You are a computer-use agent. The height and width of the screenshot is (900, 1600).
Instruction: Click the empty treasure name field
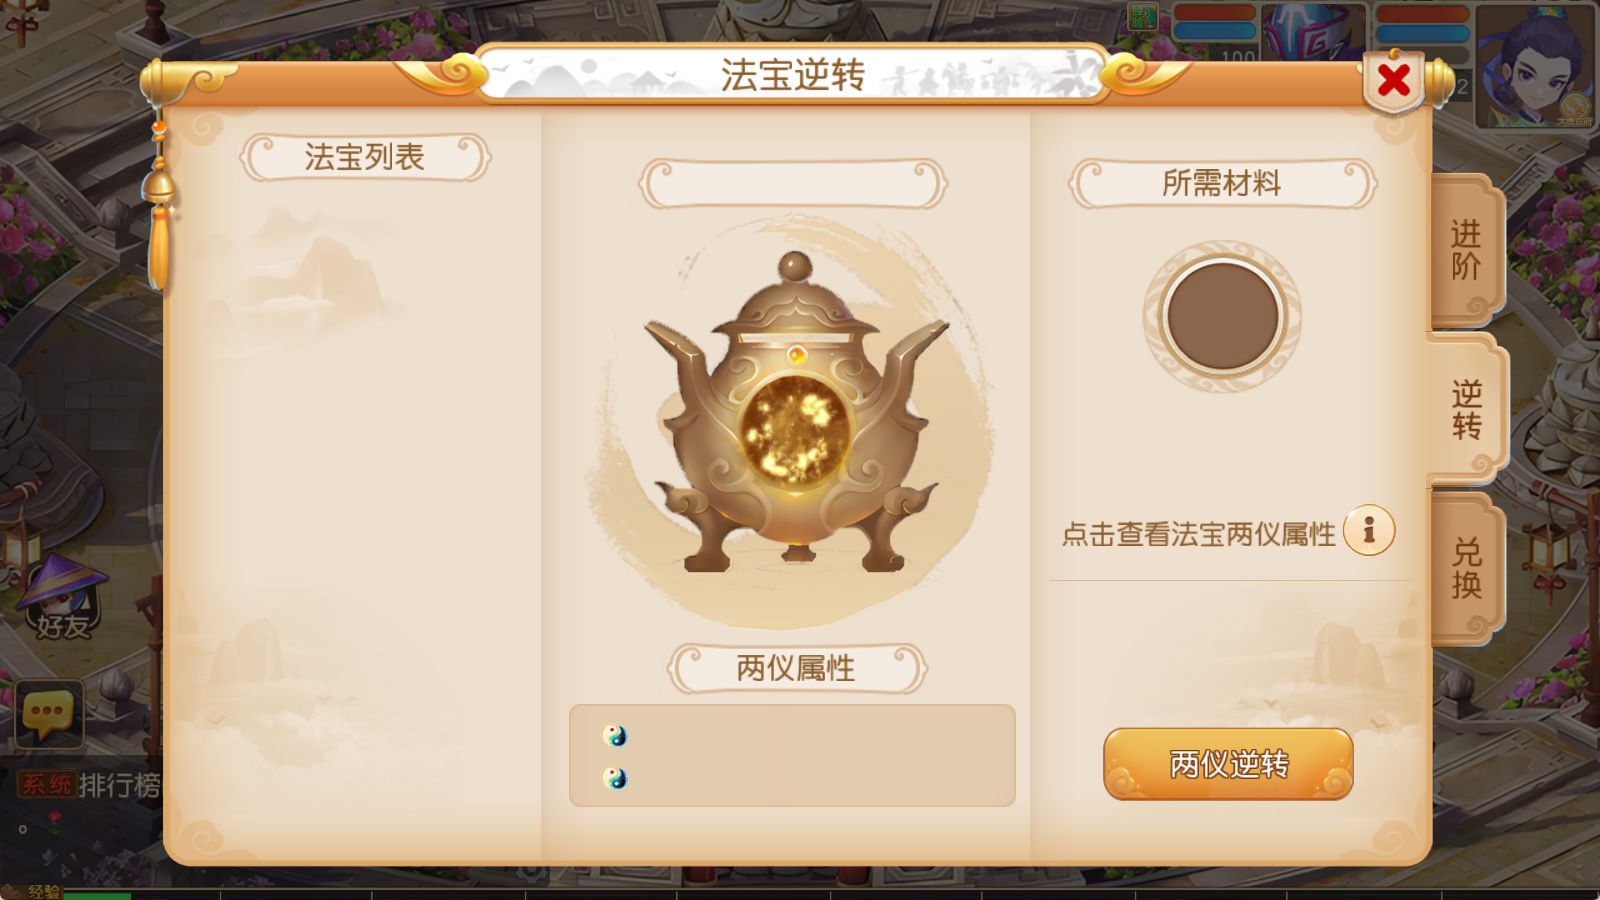click(792, 183)
